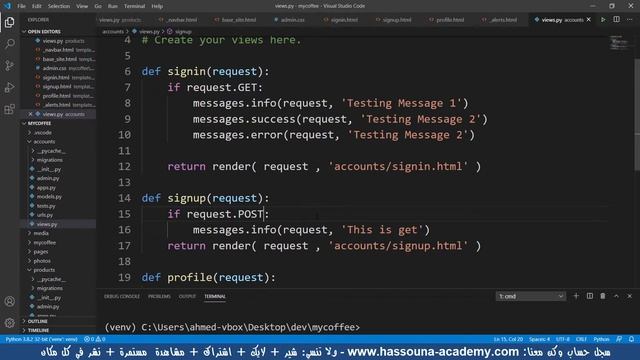
Task: Open editor More Actions ellipsis
Action: pos(630,20)
